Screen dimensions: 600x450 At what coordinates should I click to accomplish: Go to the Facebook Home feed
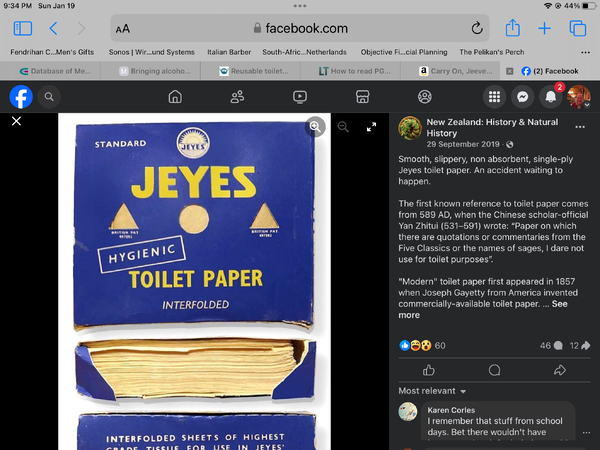175,96
